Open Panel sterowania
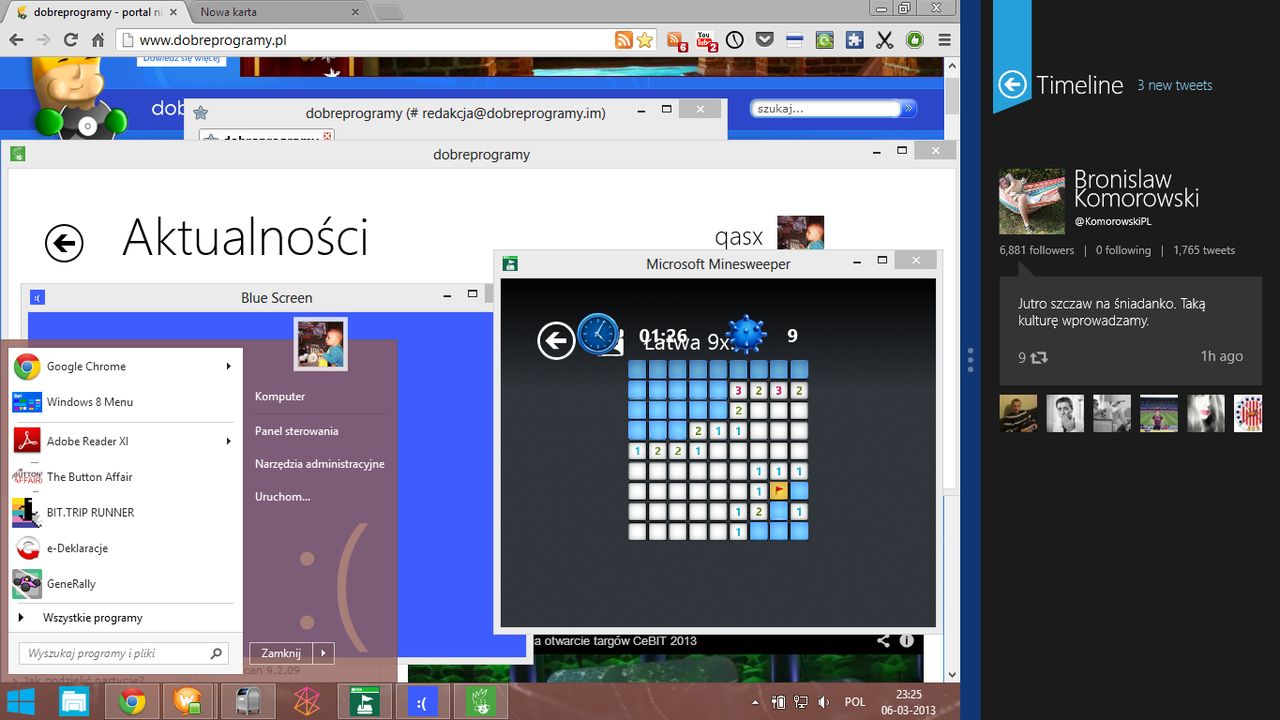Image resolution: width=1280 pixels, height=720 pixels. click(x=296, y=431)
